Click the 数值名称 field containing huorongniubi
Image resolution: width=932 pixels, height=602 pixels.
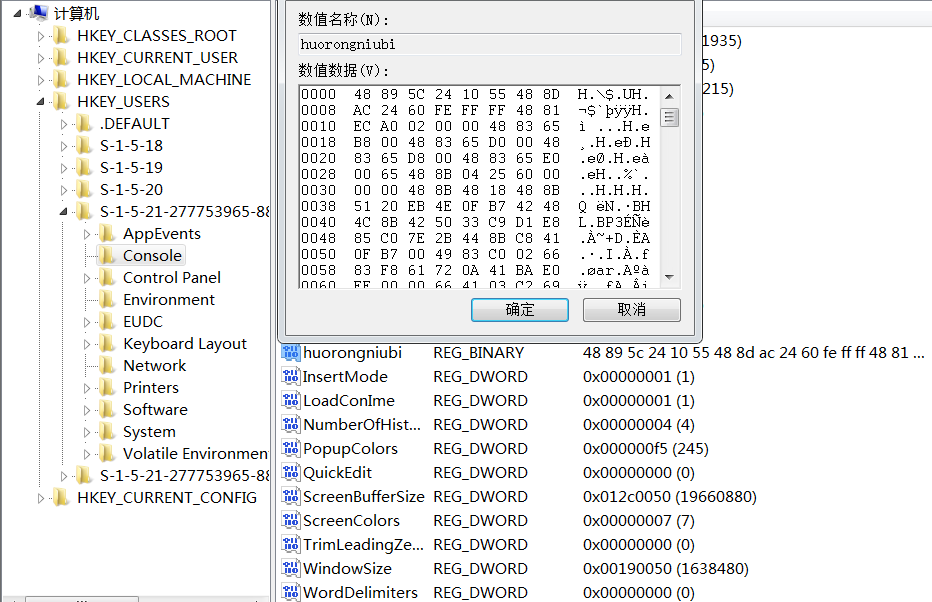489,44
